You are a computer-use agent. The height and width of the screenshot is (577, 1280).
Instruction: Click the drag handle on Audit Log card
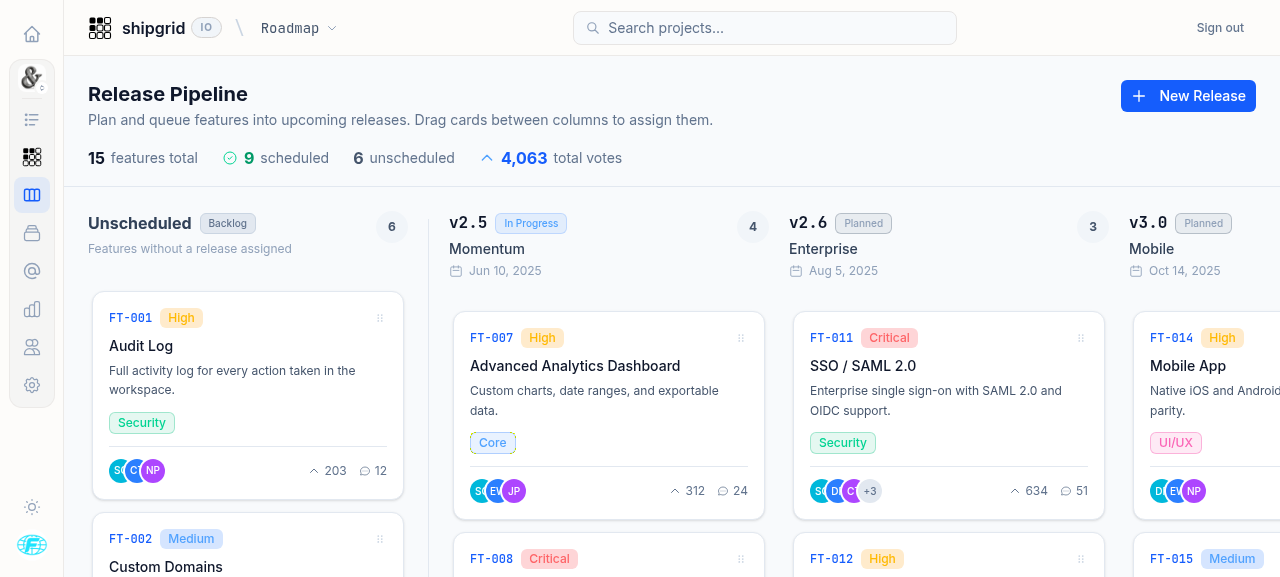(380, 318)
